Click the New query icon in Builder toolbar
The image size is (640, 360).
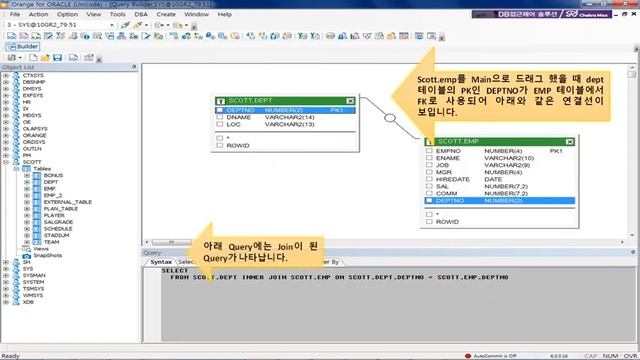coord(33,58)
